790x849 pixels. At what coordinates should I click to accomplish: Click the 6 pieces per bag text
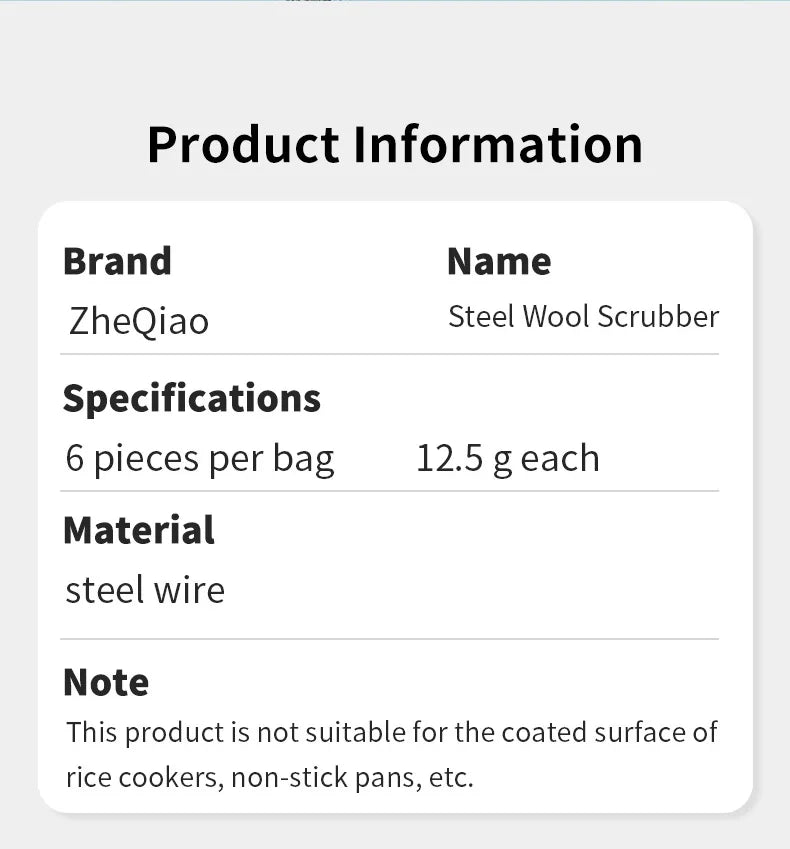click(200, 459)
